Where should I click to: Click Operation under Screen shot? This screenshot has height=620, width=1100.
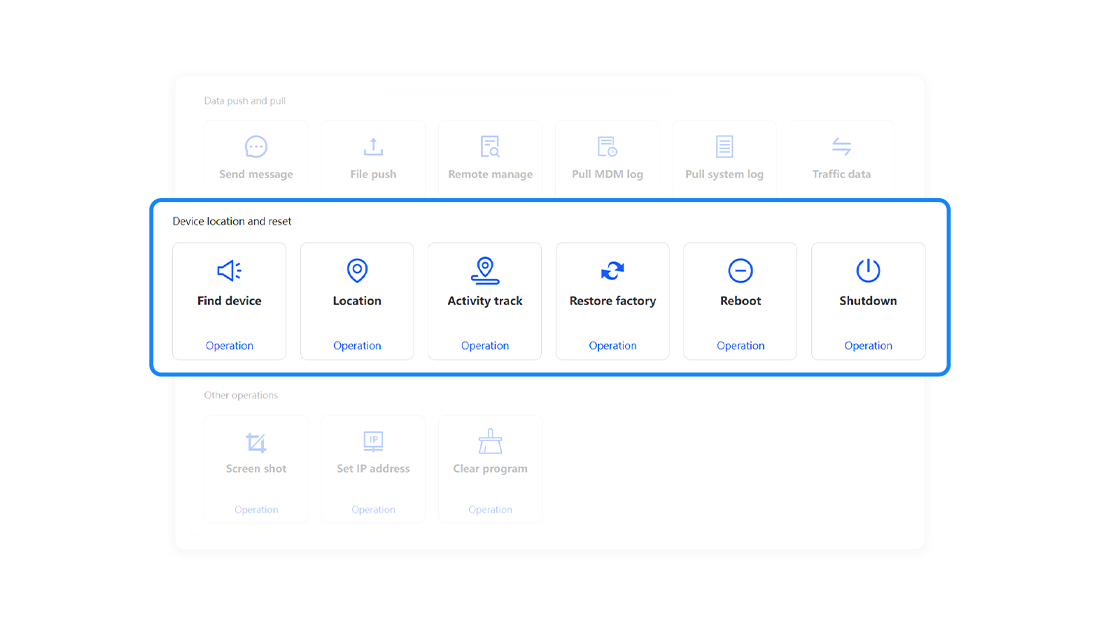256,510
